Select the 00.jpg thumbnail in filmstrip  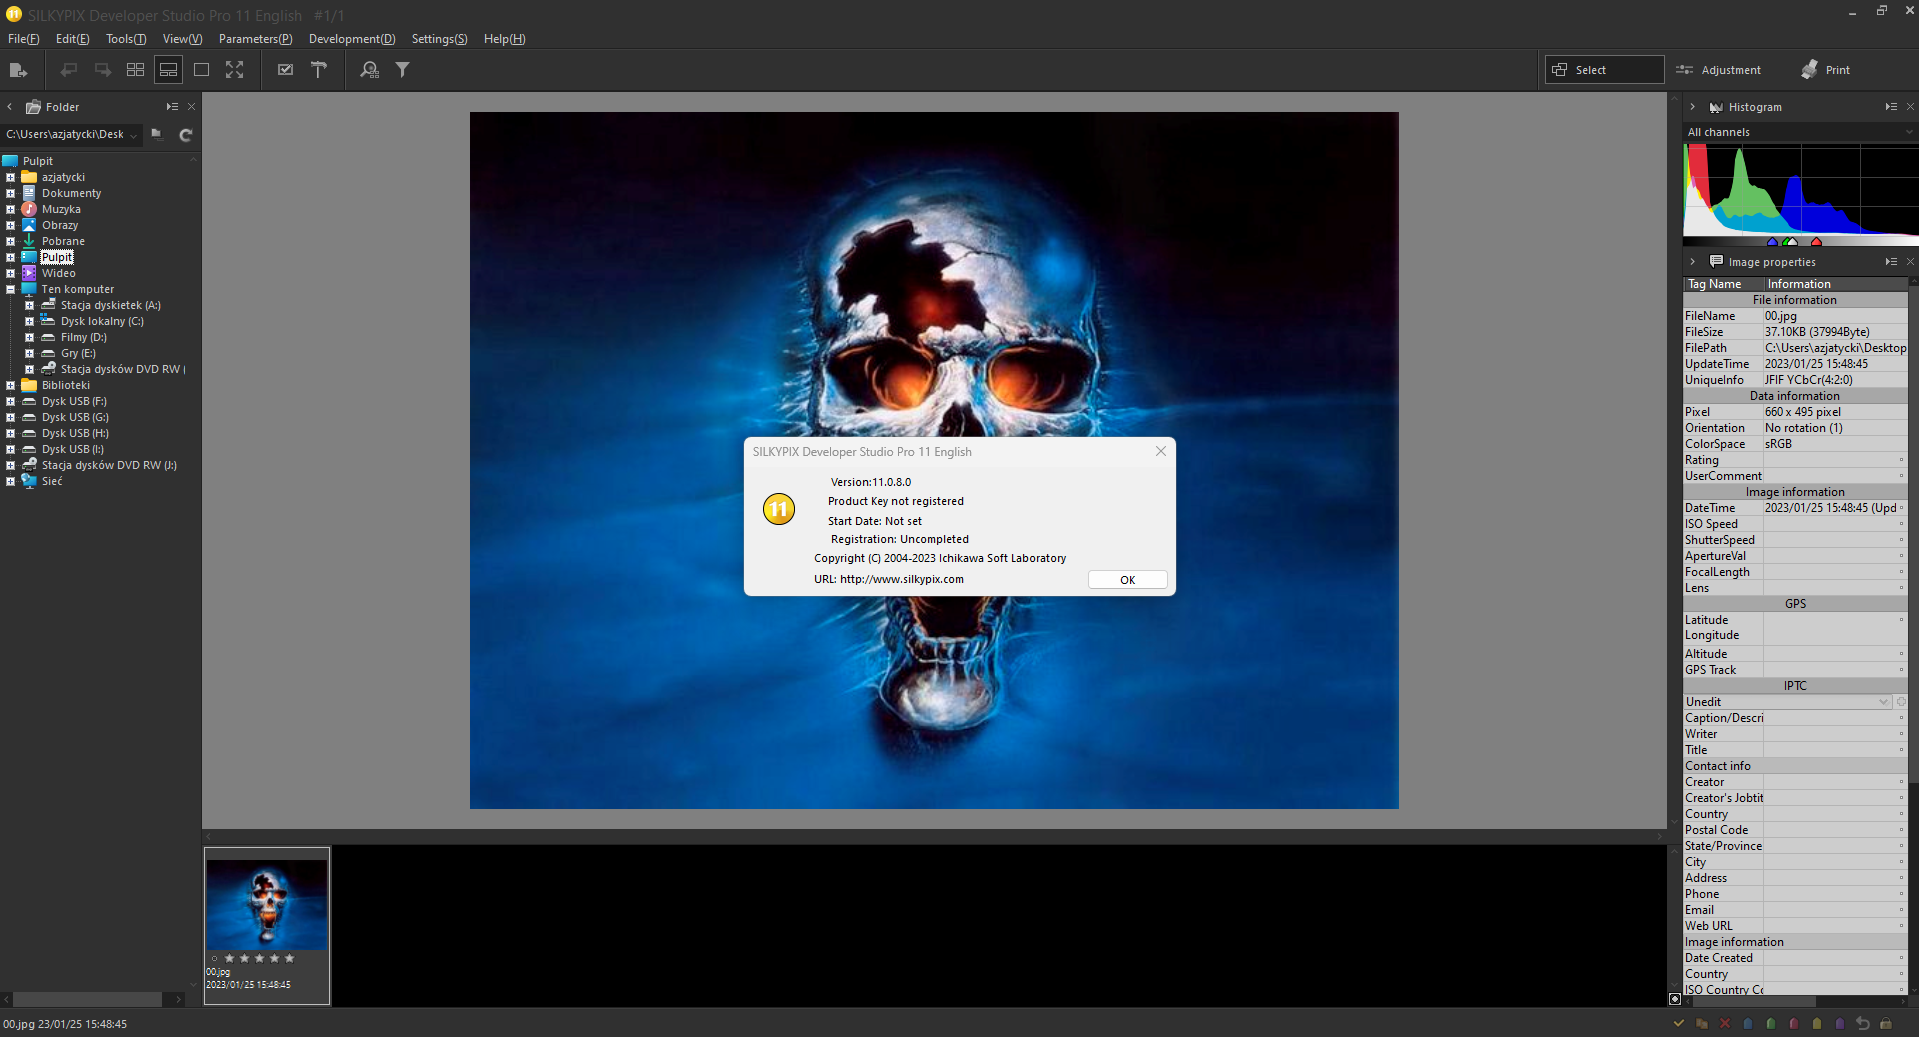point(267,925)
